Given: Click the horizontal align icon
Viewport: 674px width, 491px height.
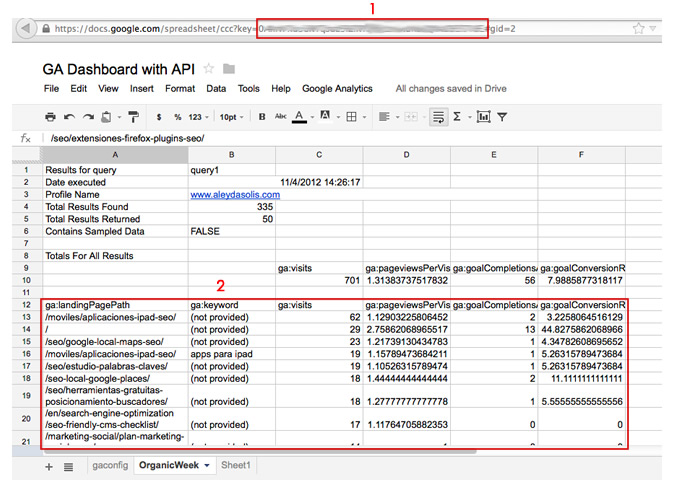Looking at the screenshot, I should point(384,117).
